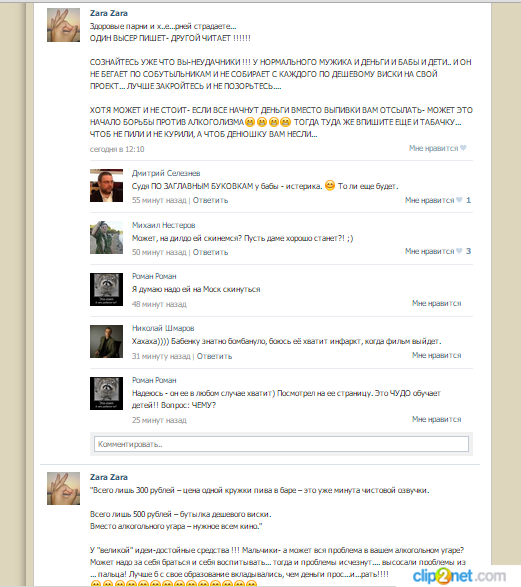
Task: Like Роман Роман's comment posted 48 minutes ago
Action: [436, 303]
